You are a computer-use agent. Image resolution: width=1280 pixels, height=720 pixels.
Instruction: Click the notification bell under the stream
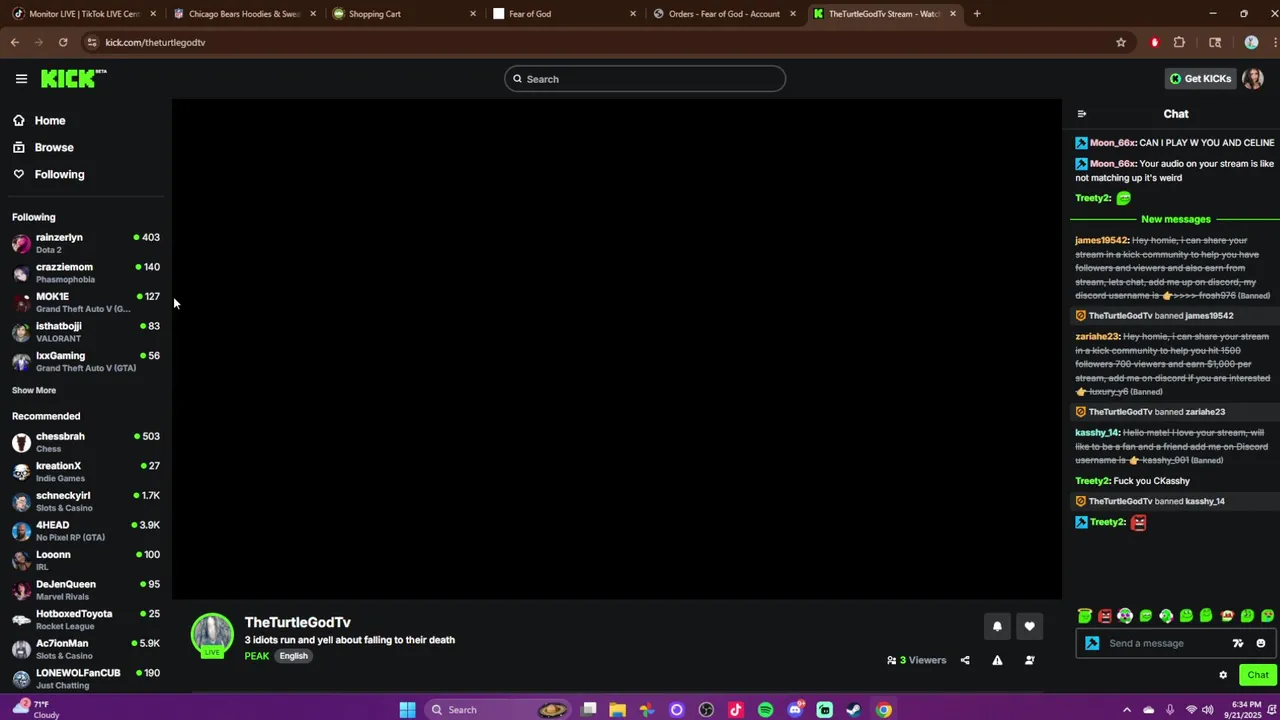[997, 626]
